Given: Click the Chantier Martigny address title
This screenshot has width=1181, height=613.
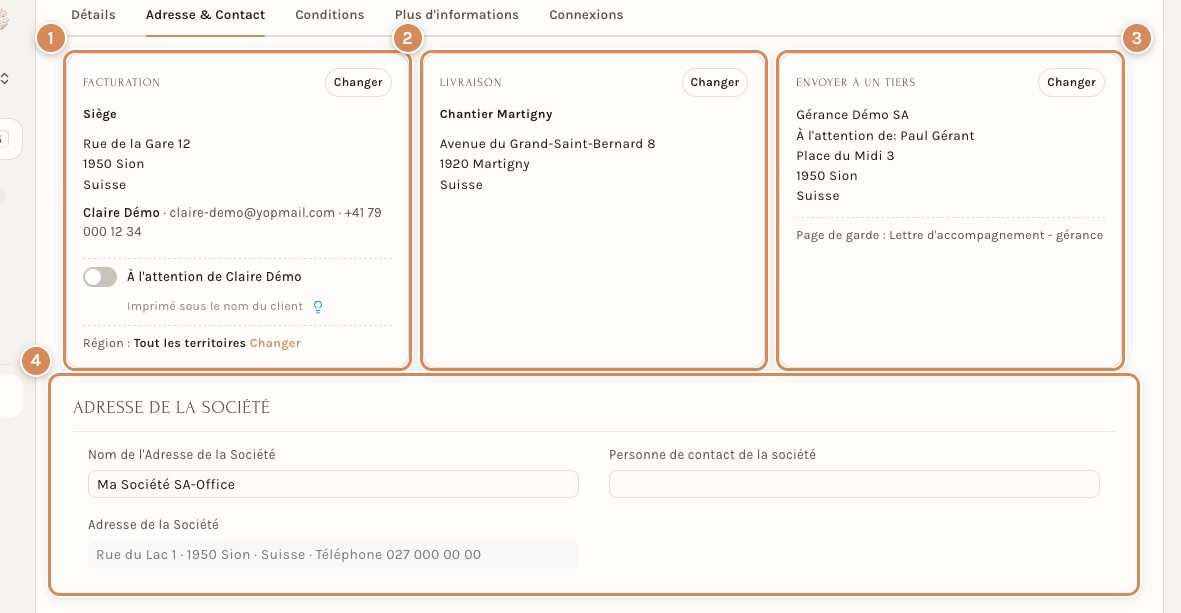Looking at the screenshot, I should pos(496,114).
